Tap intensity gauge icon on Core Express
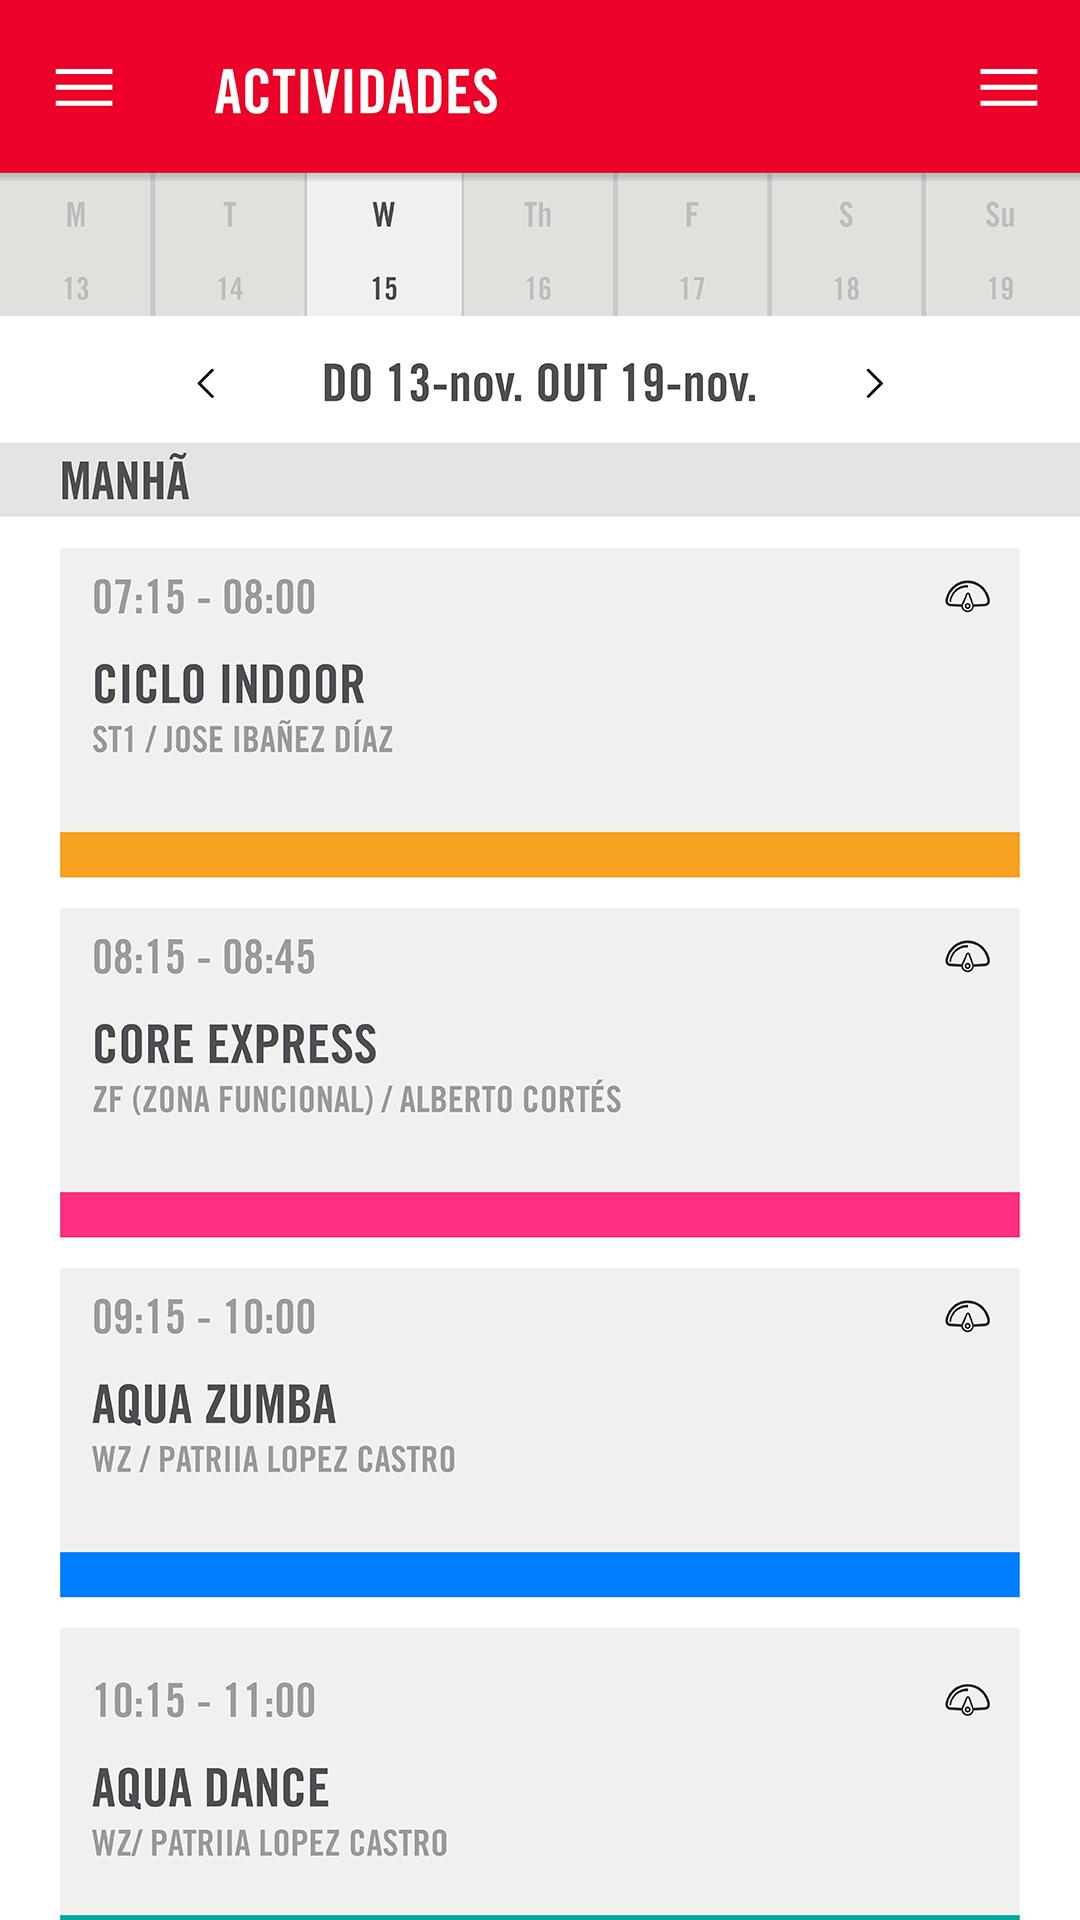 coord(967,957)
